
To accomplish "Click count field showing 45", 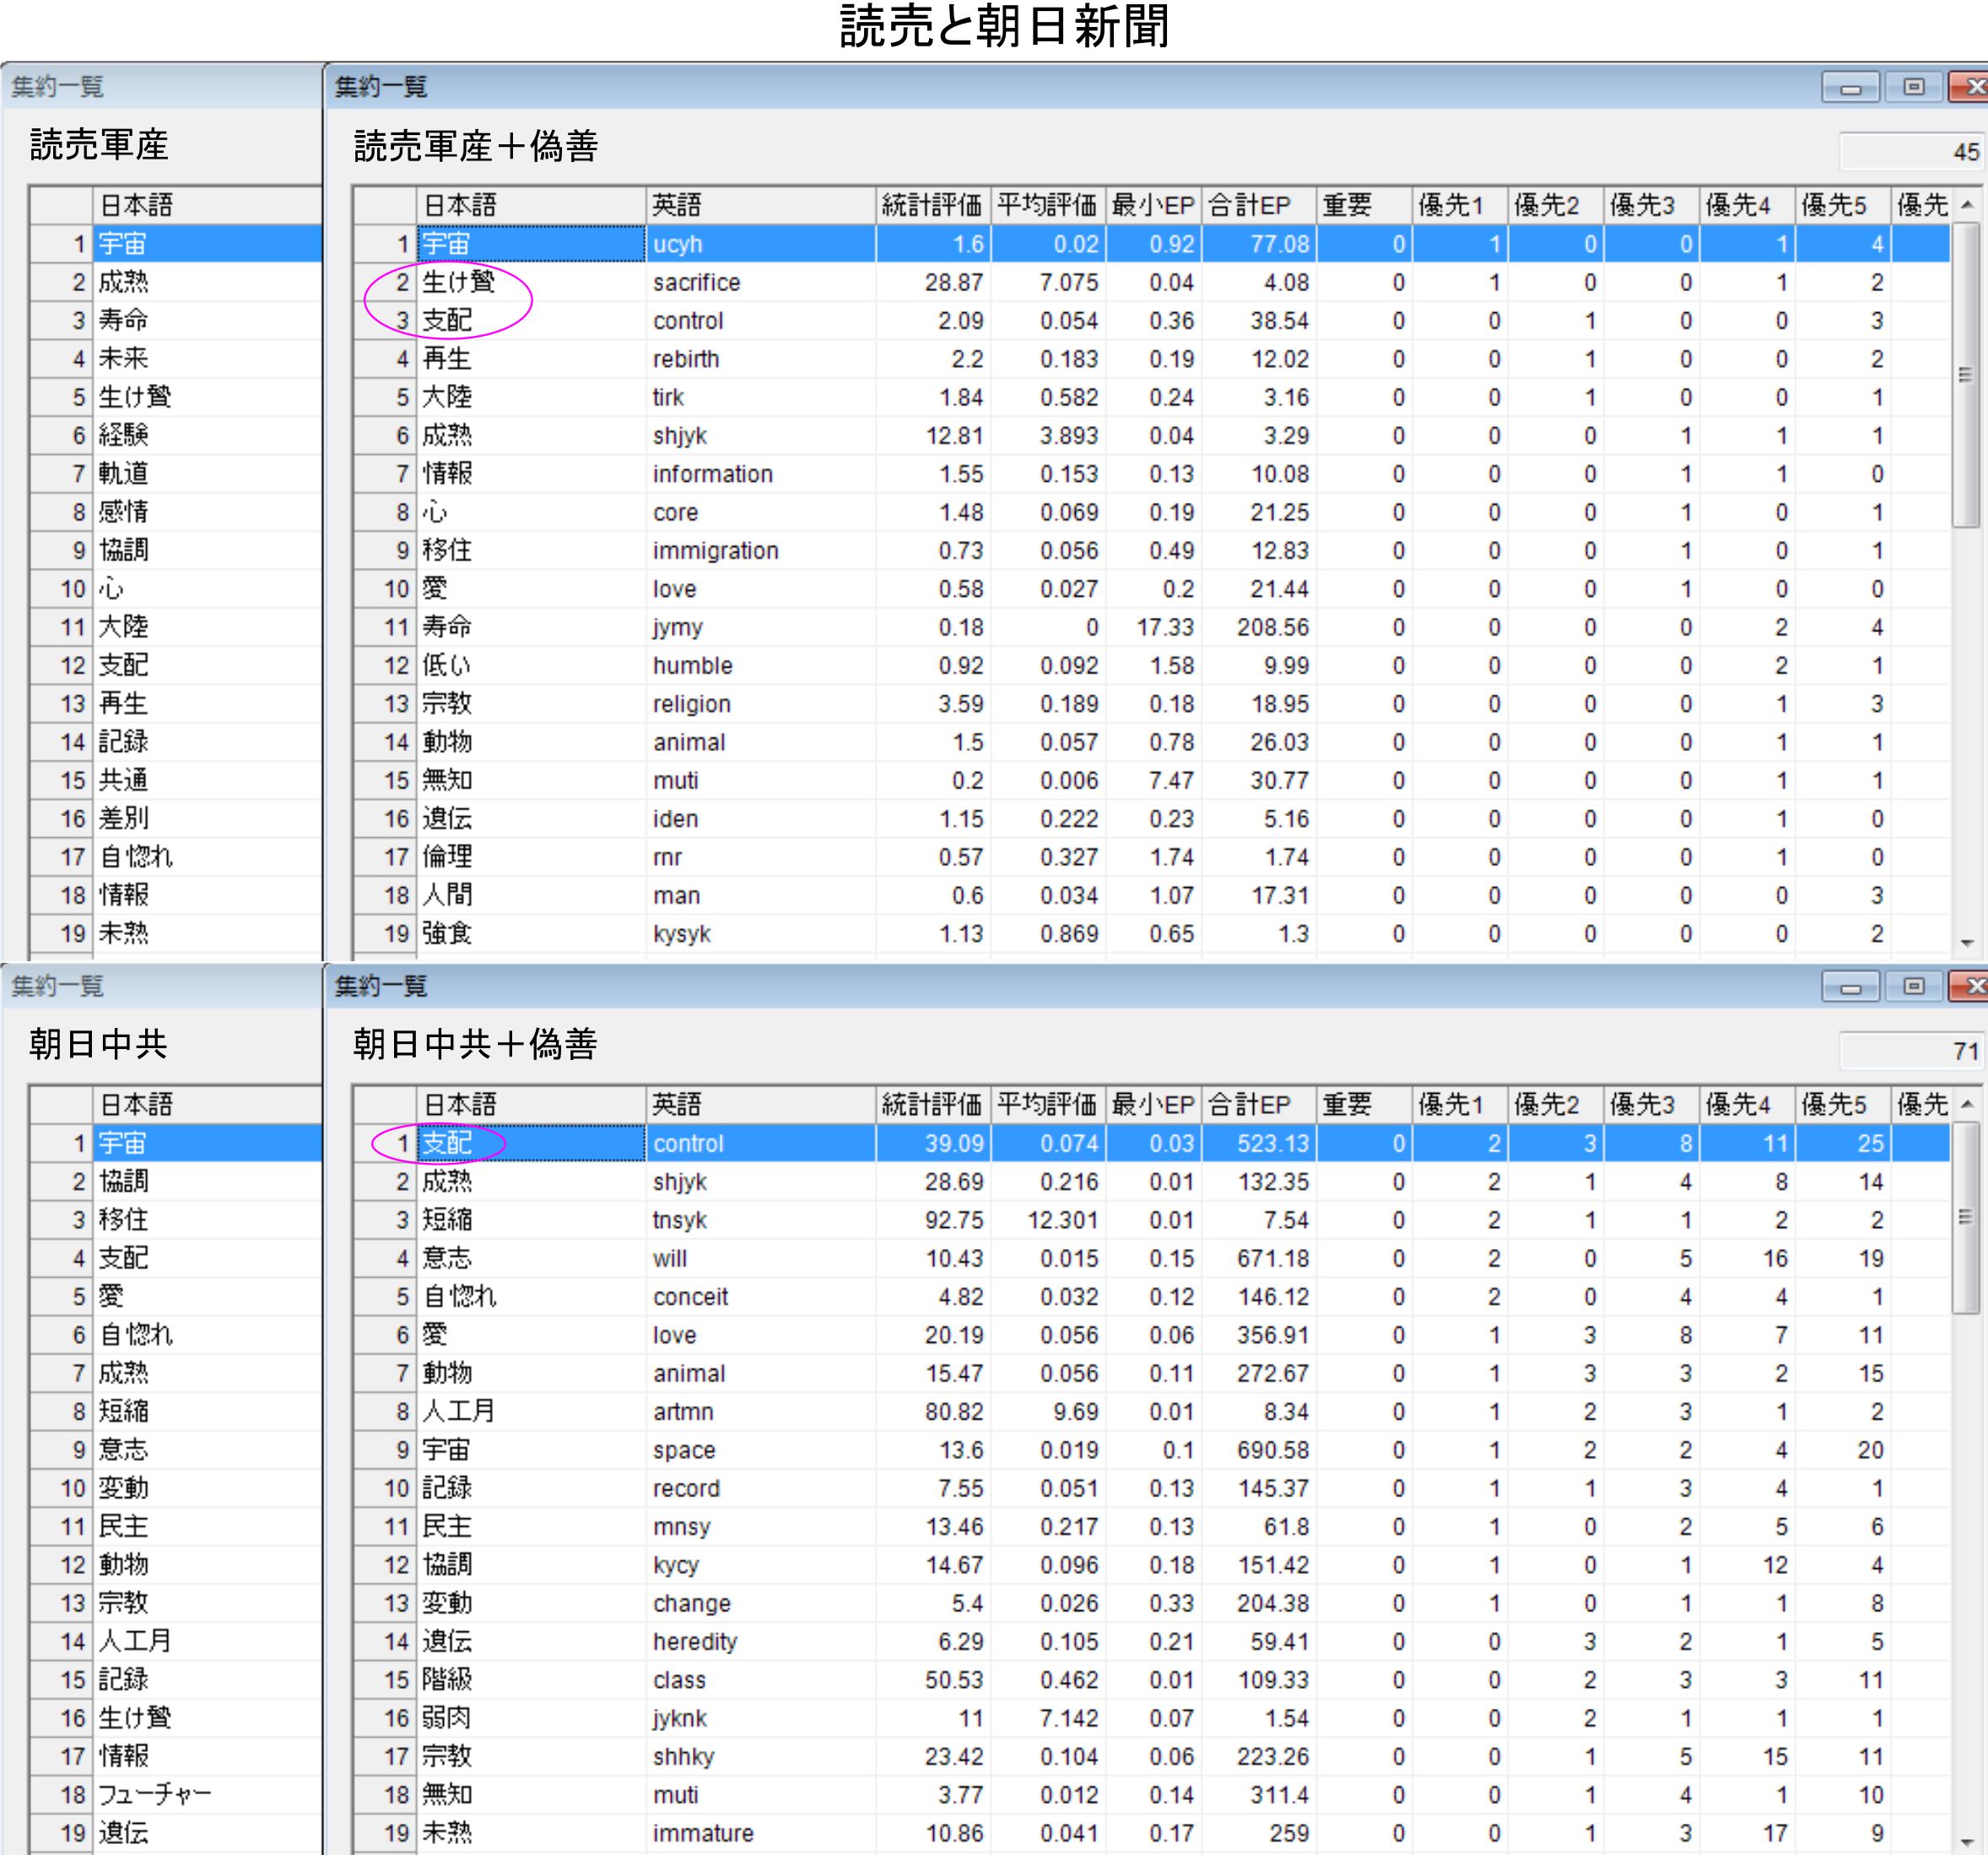I will coord(1912,152).
